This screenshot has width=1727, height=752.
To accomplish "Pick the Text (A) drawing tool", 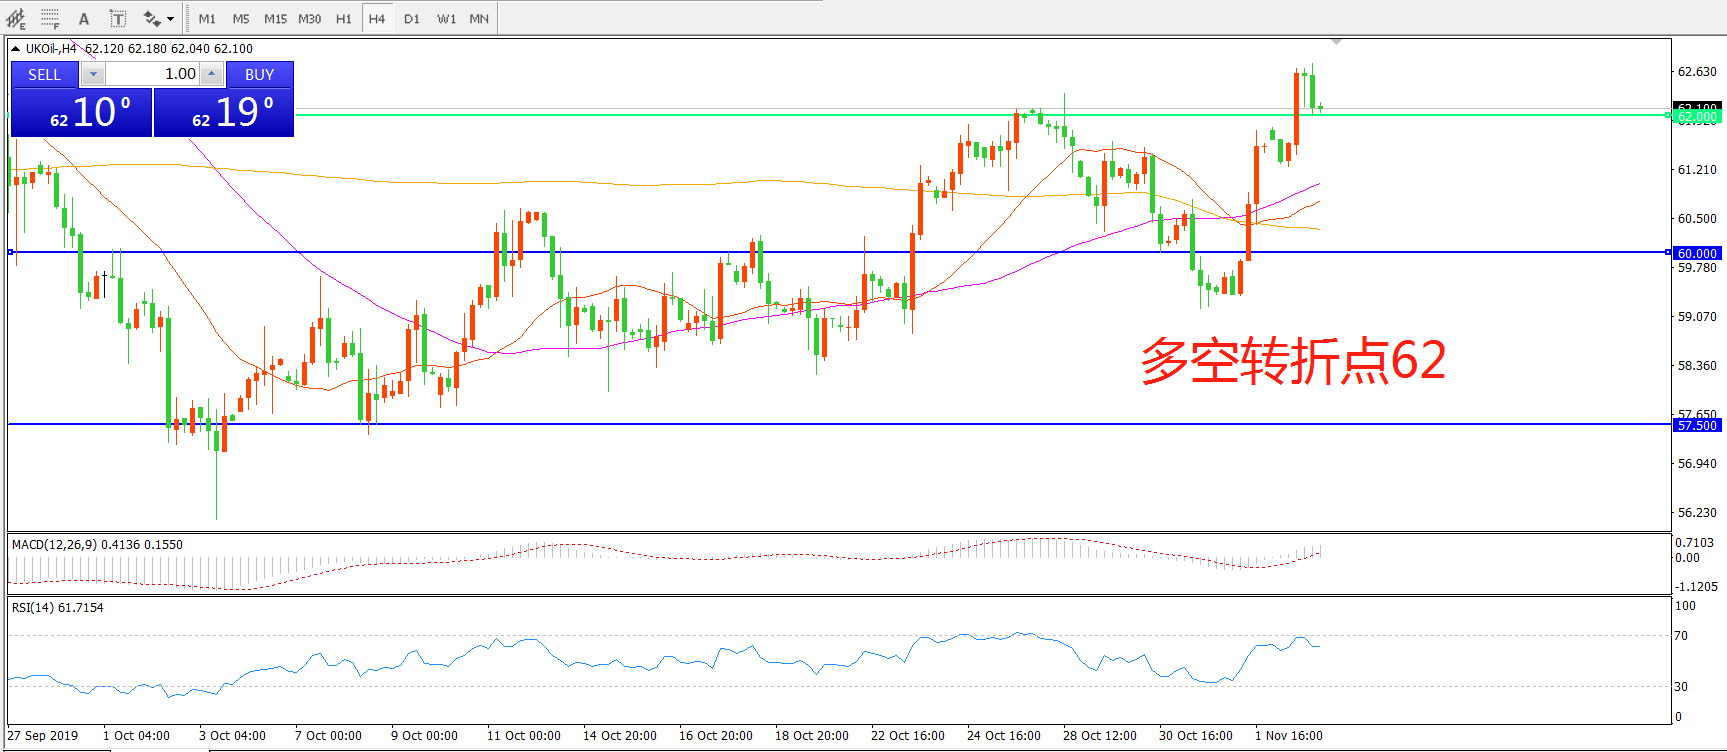I will (x=84, y=19).
